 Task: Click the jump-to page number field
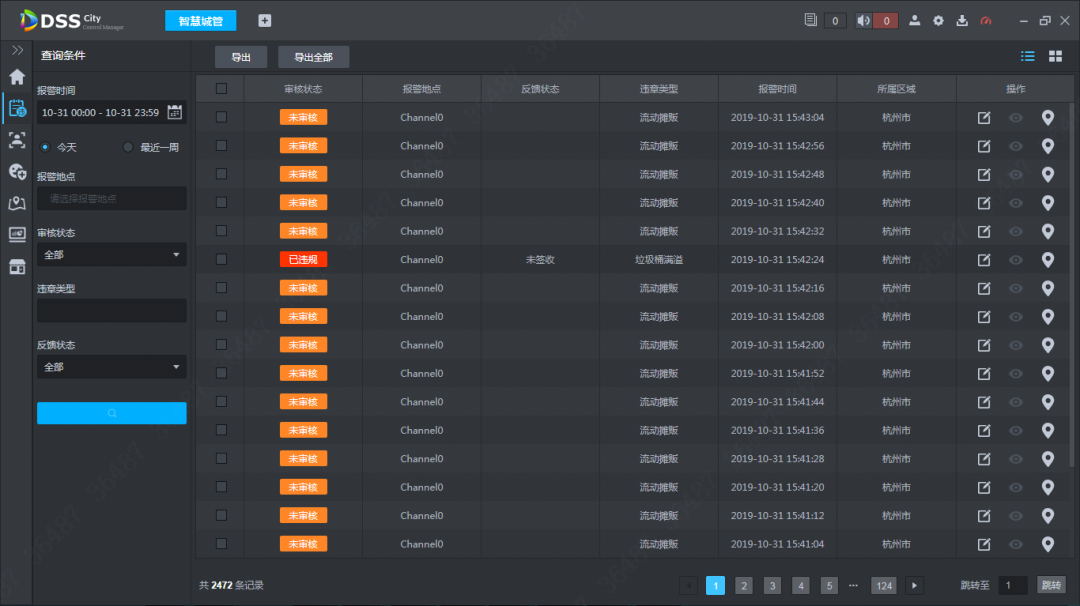[x=1012, y=585]
